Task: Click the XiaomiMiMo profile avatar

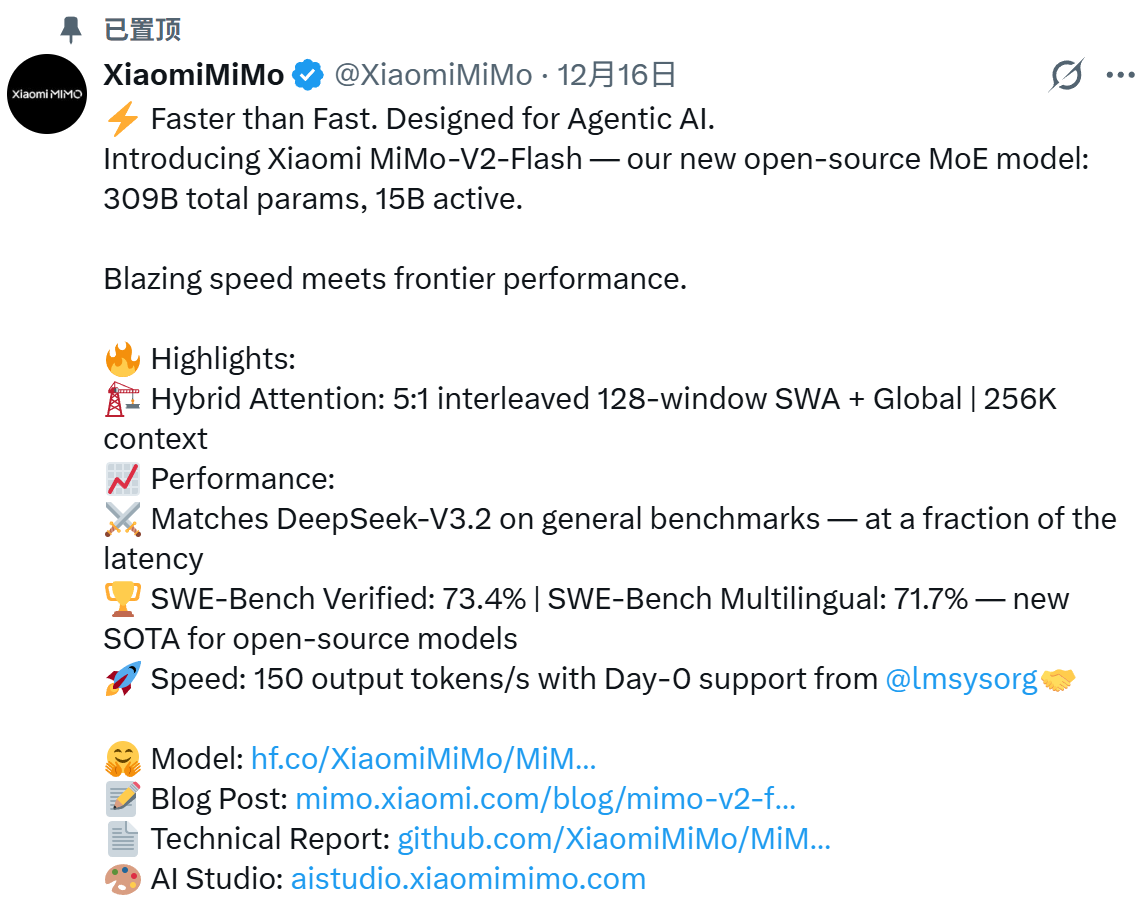Action: [x=47, y=94]
